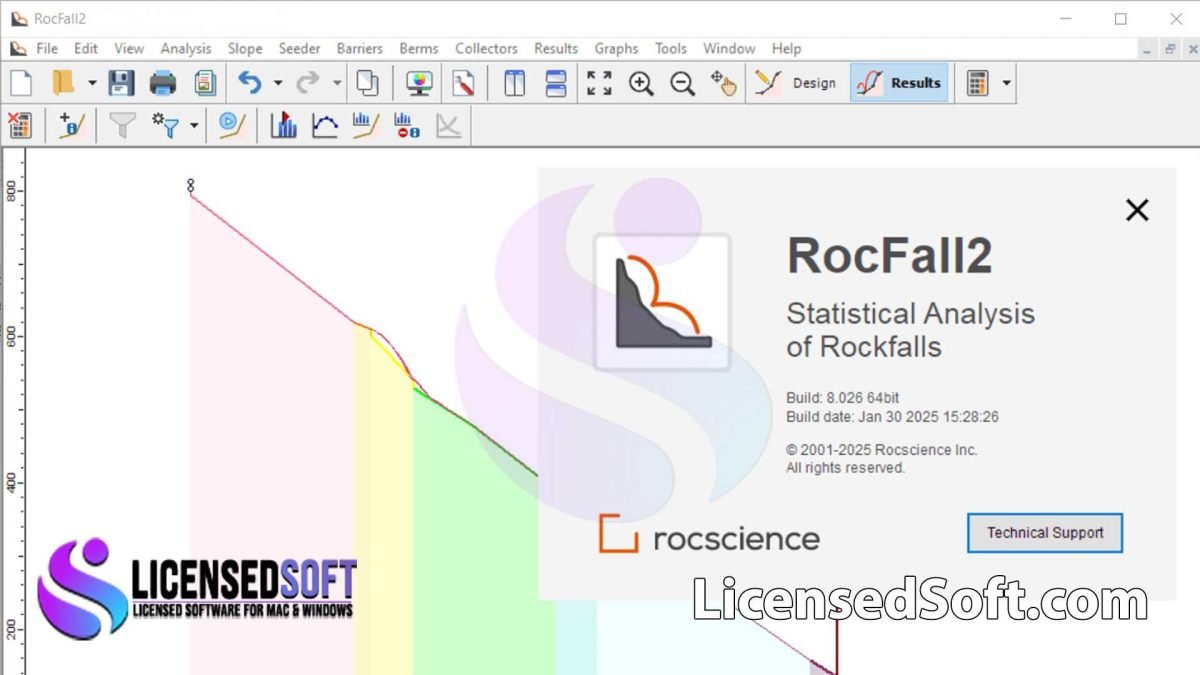Open the Analysis menu

pyautogui.click(x=186, y=48)
